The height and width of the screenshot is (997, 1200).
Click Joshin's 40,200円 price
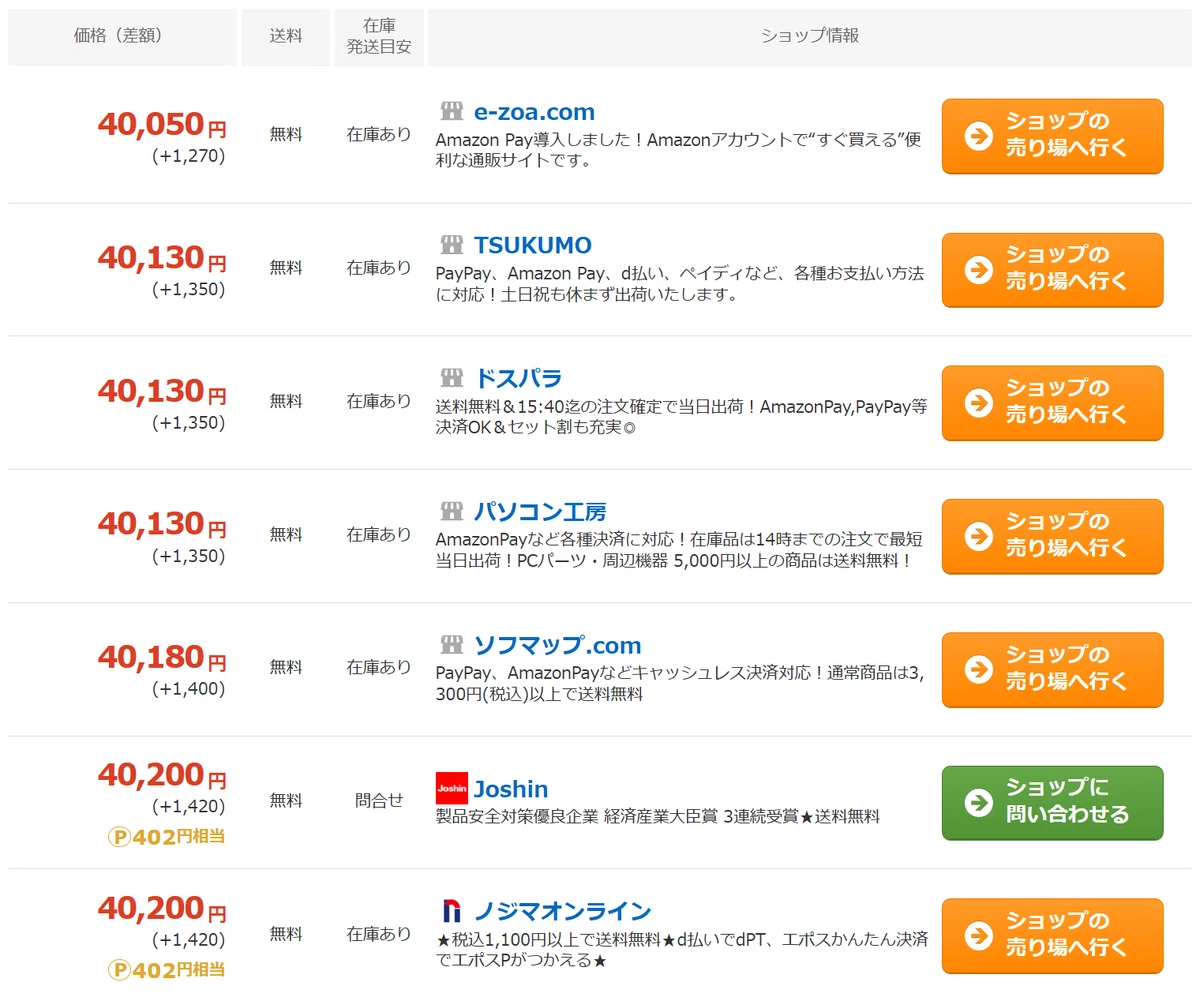pos(162,775)
